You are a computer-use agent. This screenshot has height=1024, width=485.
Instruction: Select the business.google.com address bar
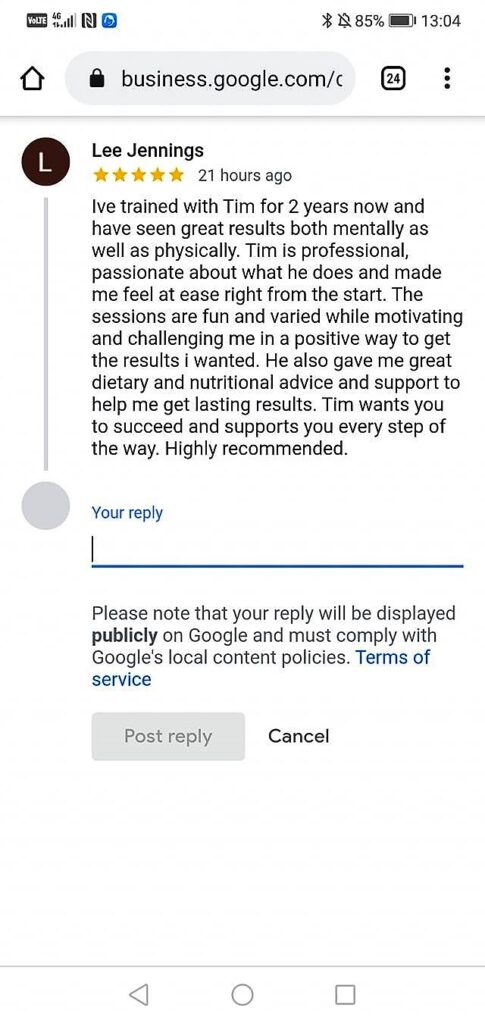point(210,79)
